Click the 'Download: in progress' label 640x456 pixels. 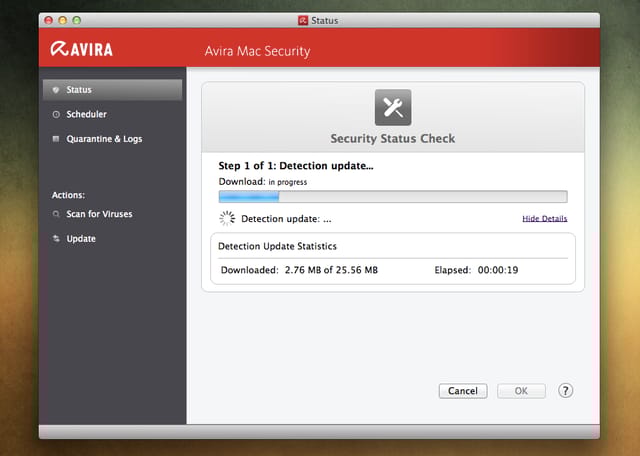point(263,182)
